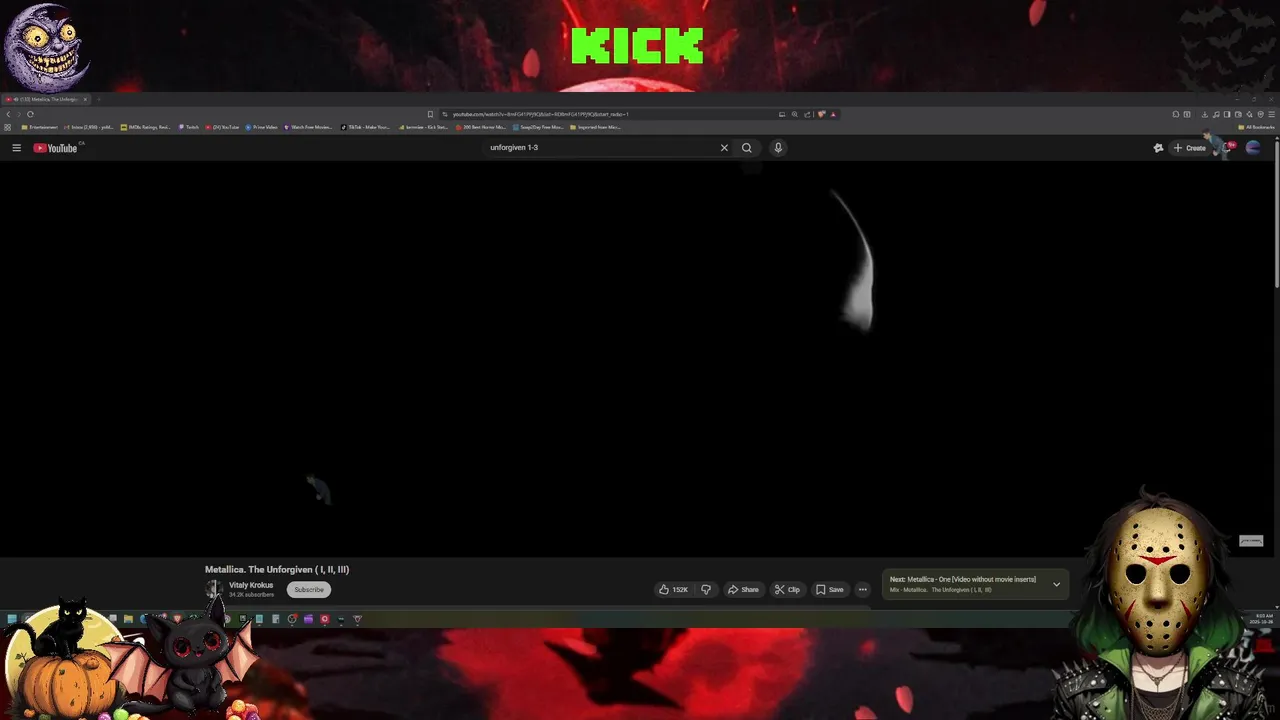The width and height of the screenshot is (1280, 720).
Task: Open the Brave Shields lion icon
Action: 821,114
